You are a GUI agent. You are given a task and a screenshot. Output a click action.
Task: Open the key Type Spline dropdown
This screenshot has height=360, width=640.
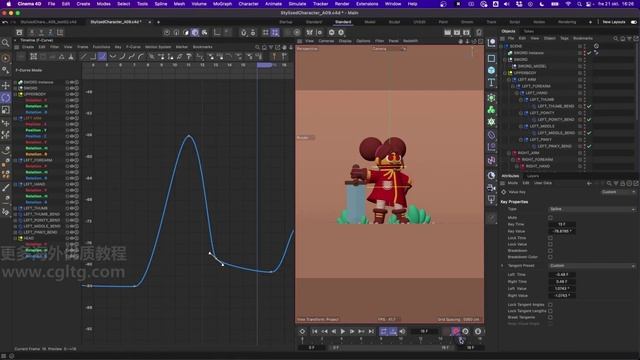tap(592, 209)
